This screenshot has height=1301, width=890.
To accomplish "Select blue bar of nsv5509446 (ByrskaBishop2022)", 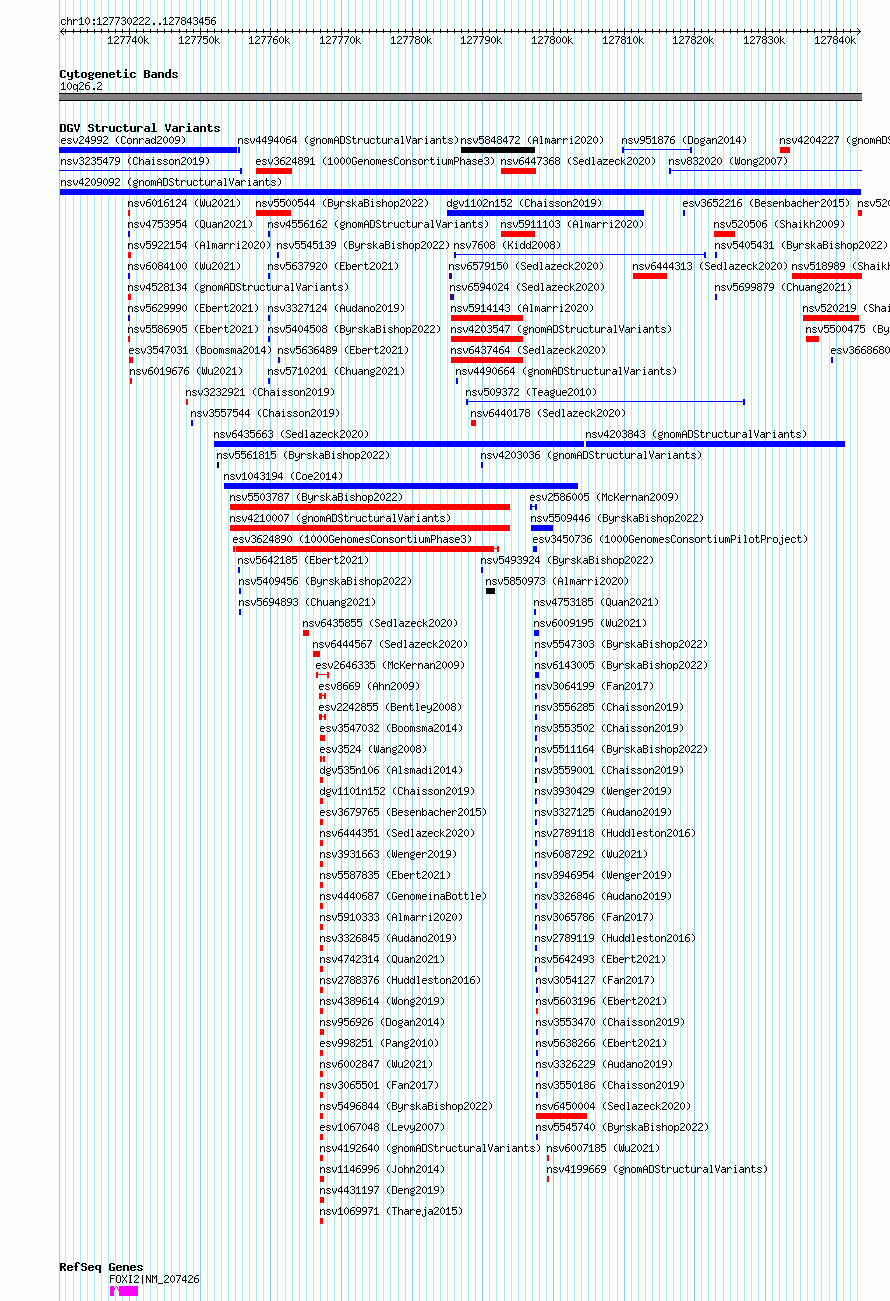I will (542, 528).
